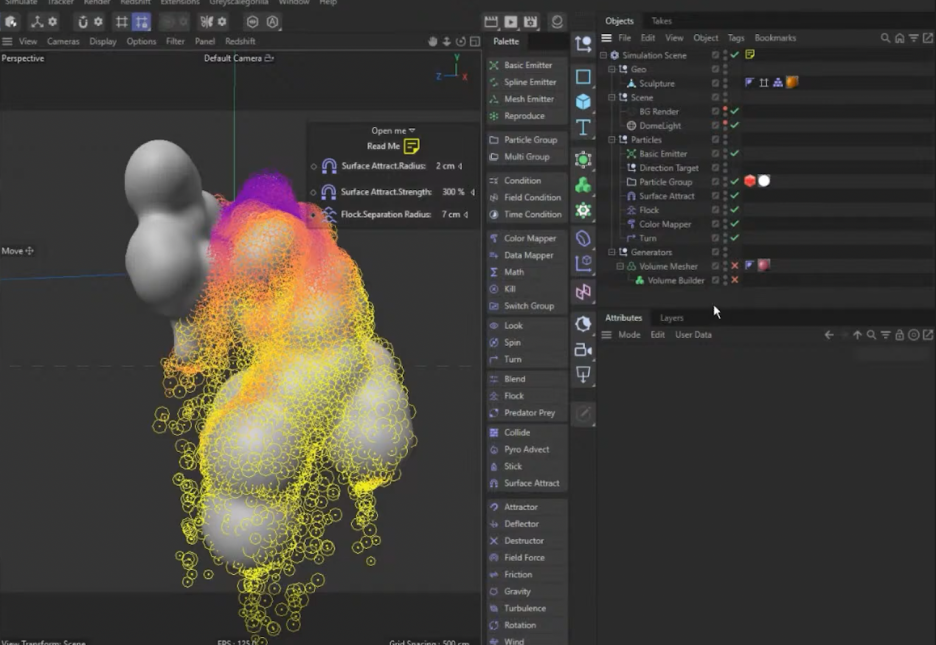Adjust Surface Attract Strength stepper arrow
936x645 pixels.
(x=473, y=192)
